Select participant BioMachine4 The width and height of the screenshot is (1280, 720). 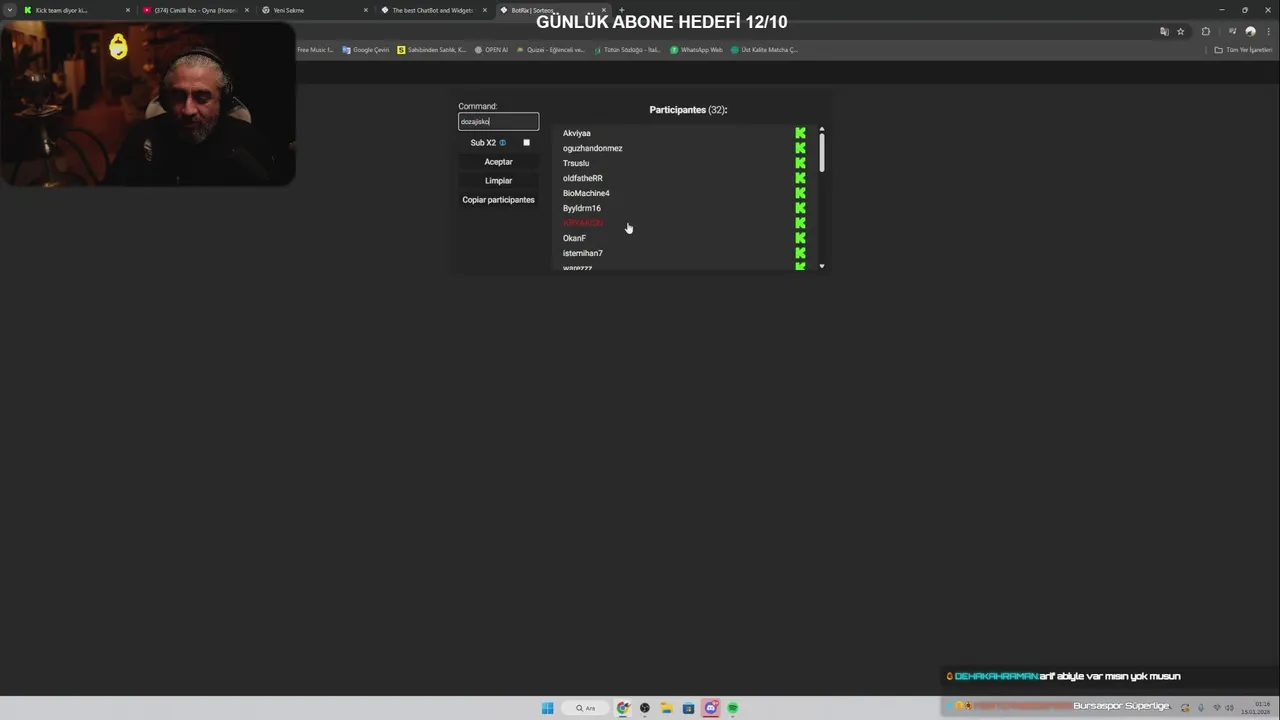(586, 193)
